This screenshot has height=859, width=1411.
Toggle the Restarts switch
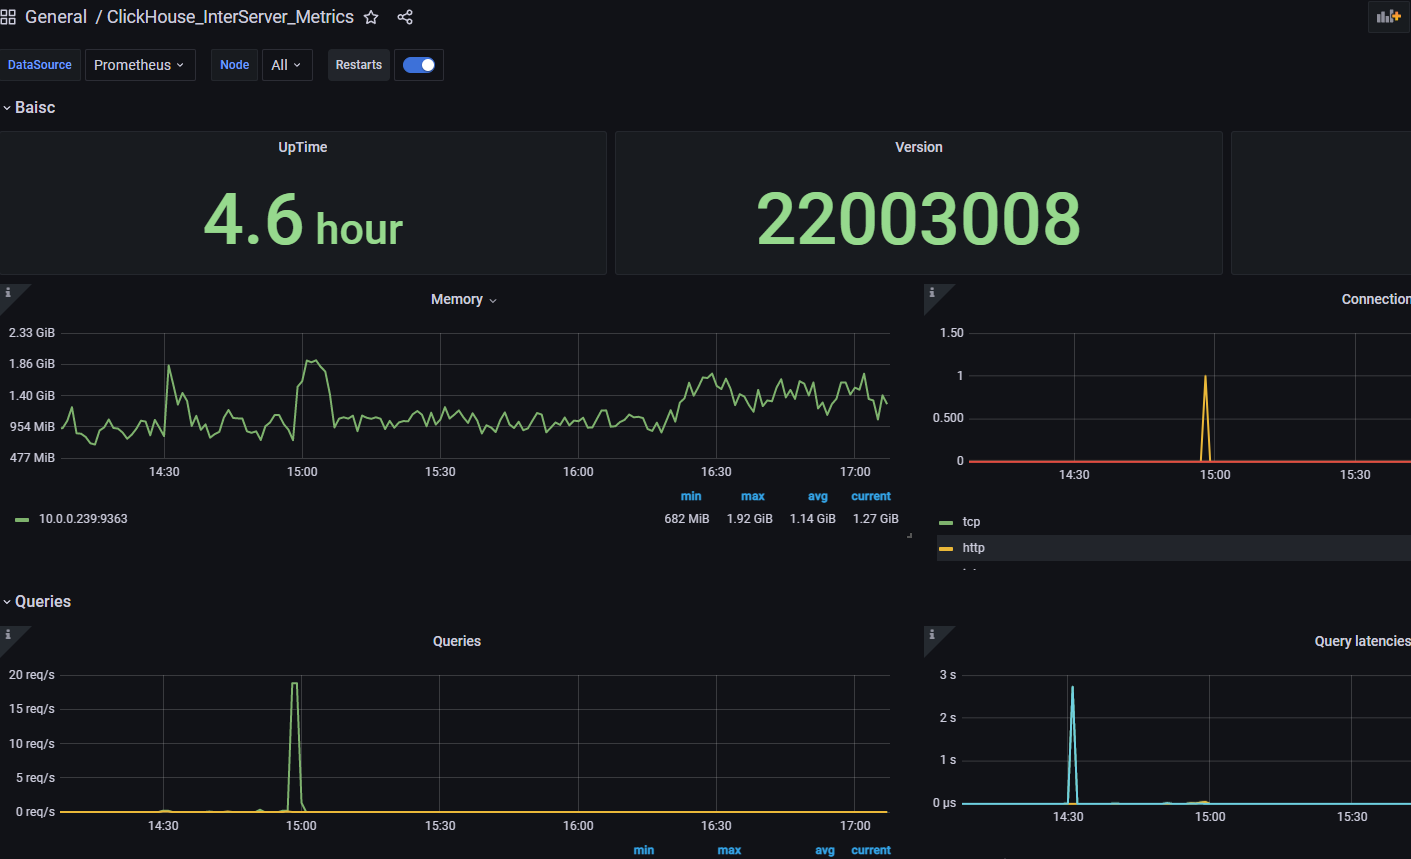coord(419,65)
